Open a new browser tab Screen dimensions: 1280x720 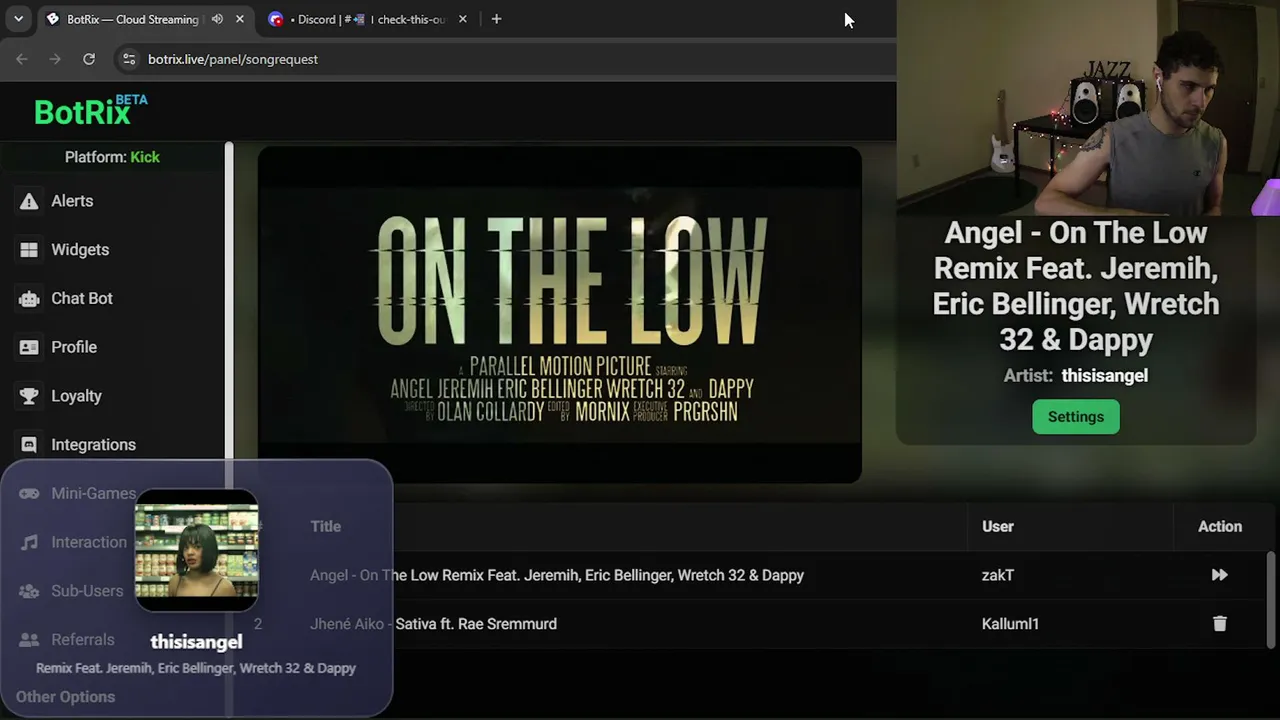496,19
